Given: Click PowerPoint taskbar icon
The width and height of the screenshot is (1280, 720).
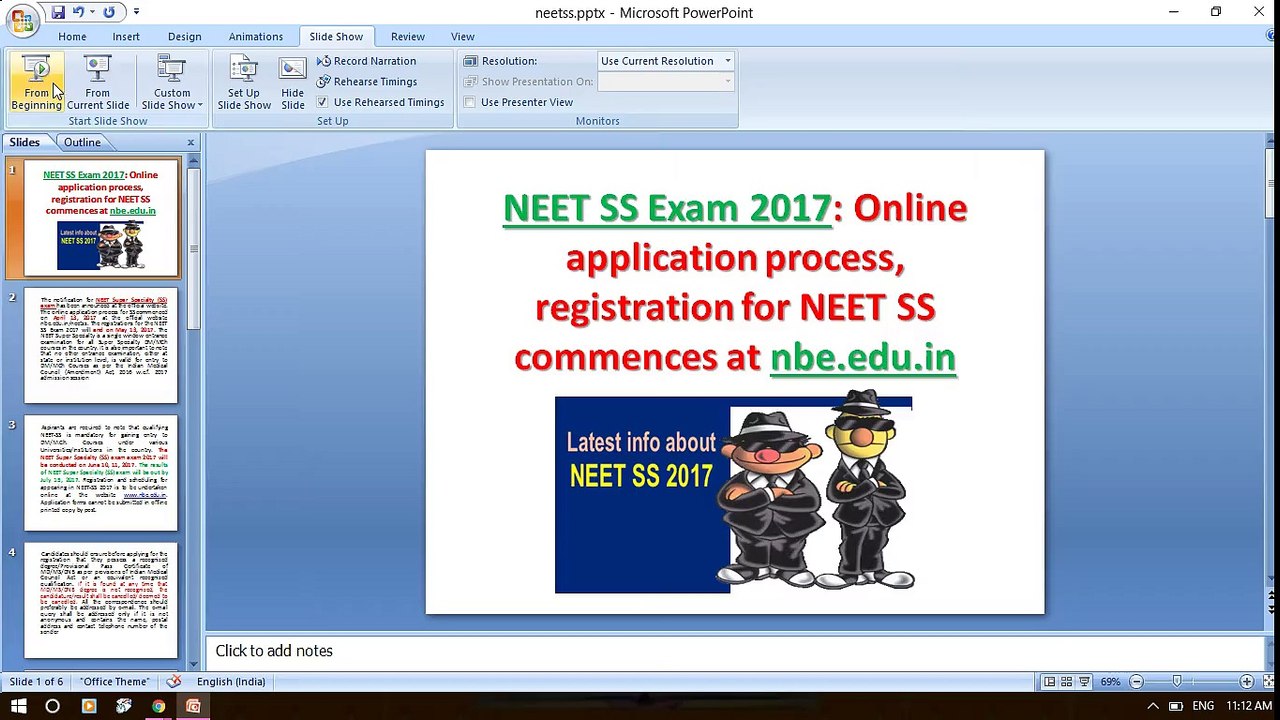Looking at the screenshot, I should 193,706.
